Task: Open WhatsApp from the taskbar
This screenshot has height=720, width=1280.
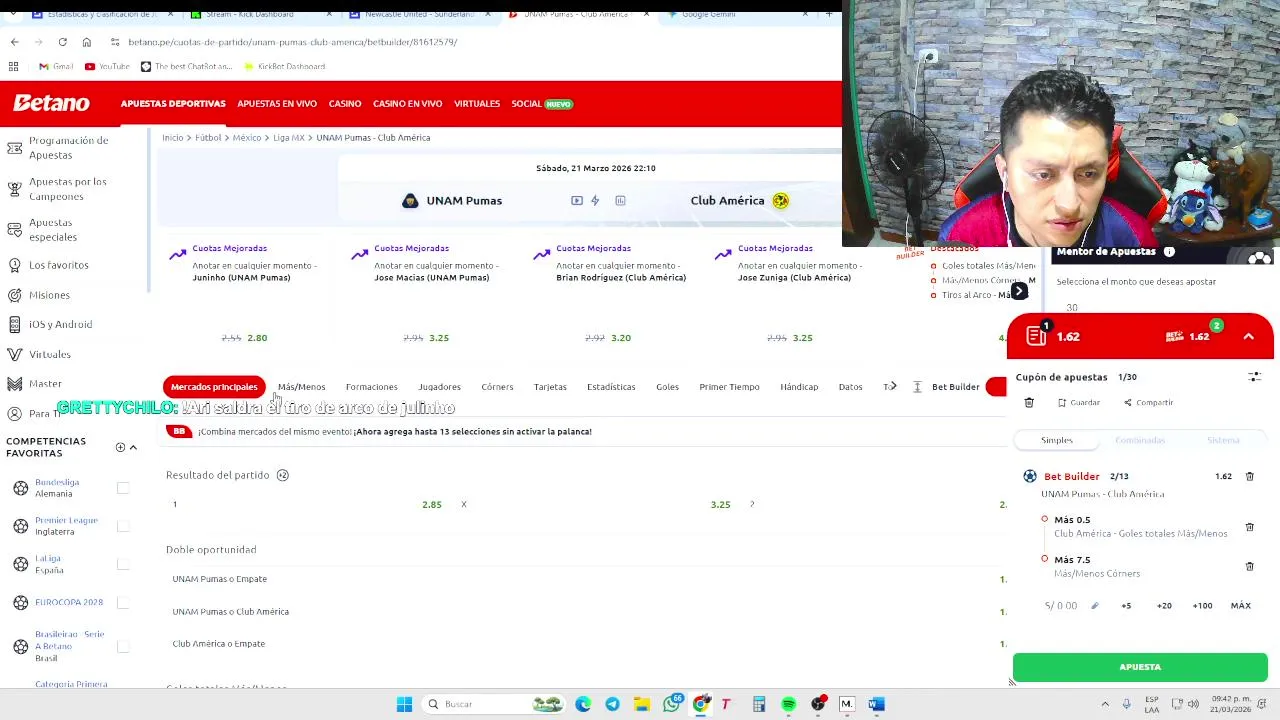Action: (x=671, y=704)
